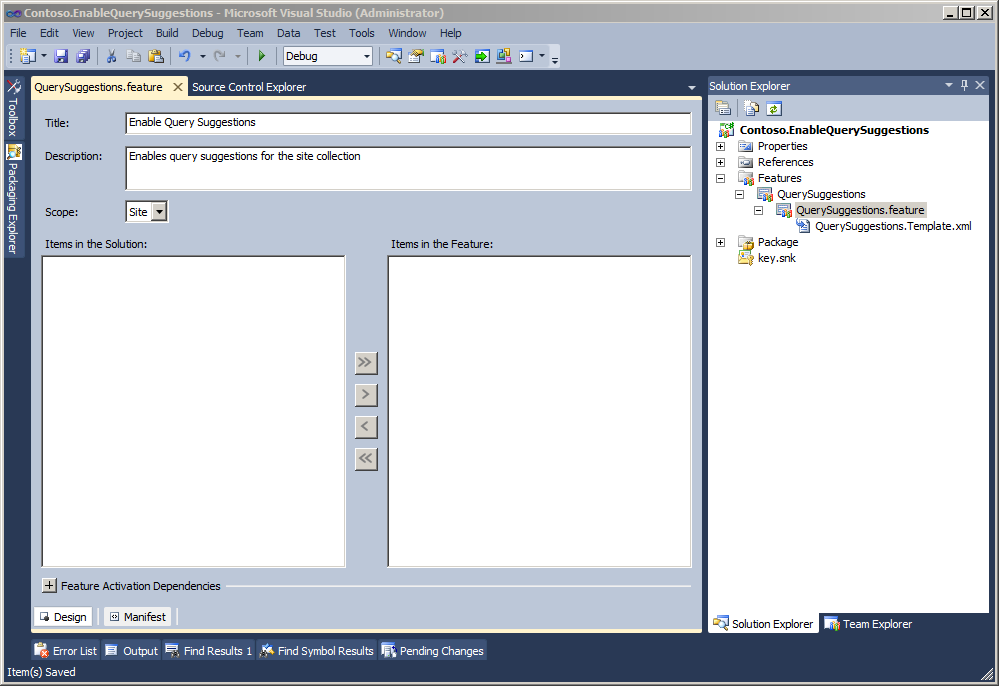
Task: Click the green arrow toolbar icon
Action: 482,56
